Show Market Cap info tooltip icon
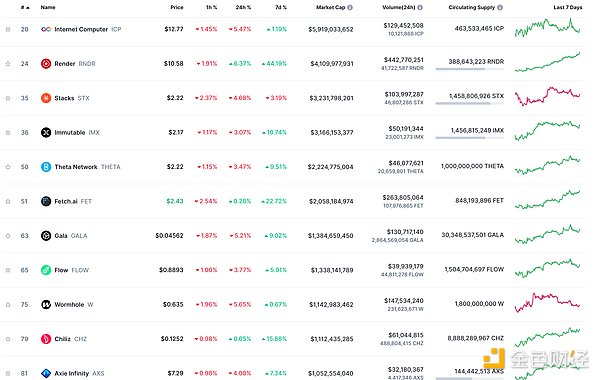 pyautogui.click(x=350, y=7)
